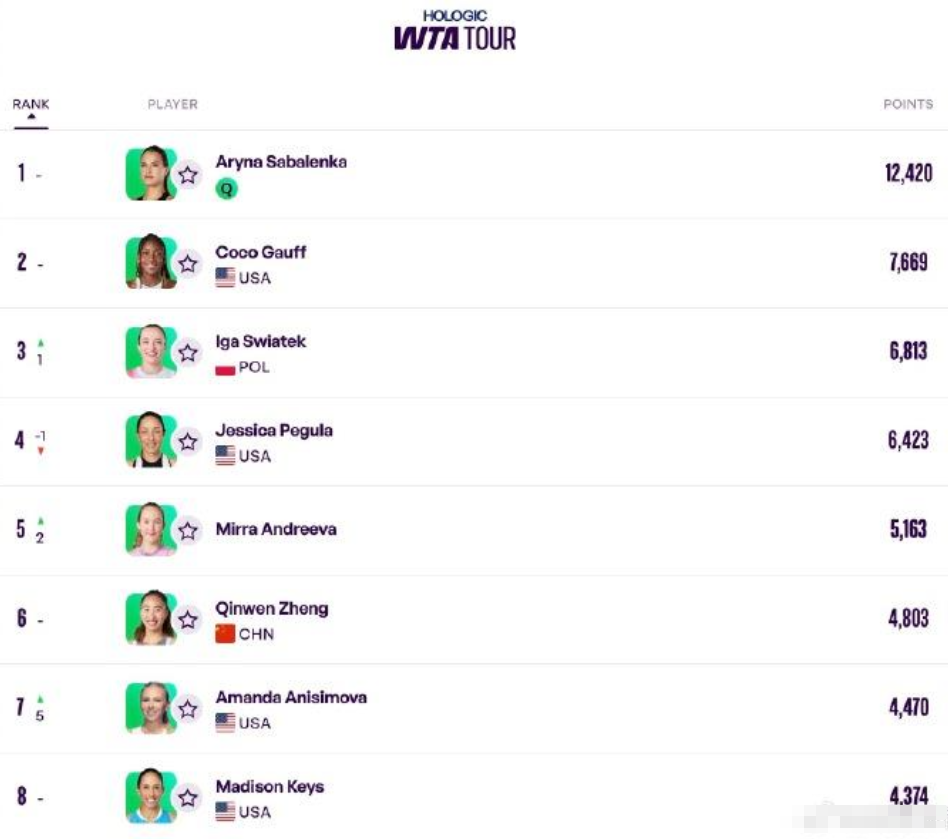This screenshot has width=948, height=839.
Task: Click the green Q badge under Sabalenka
Action: click(x=227, y=188)
